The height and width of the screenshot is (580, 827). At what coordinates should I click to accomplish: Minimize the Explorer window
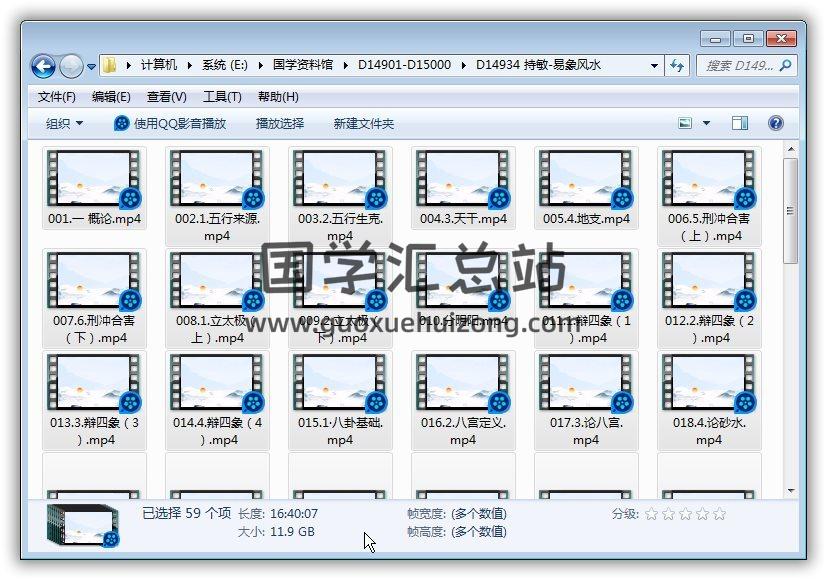pos(715,38)
